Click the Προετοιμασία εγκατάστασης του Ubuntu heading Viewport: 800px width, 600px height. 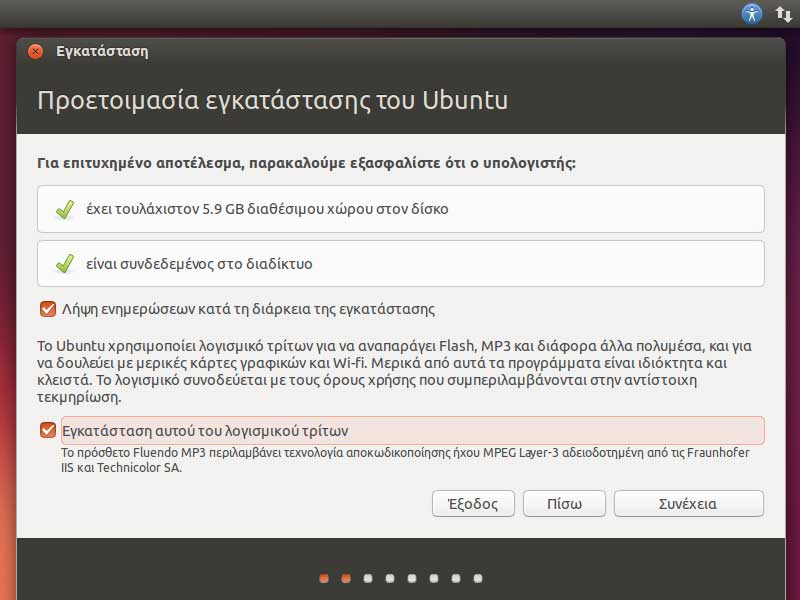coord(272,101)
